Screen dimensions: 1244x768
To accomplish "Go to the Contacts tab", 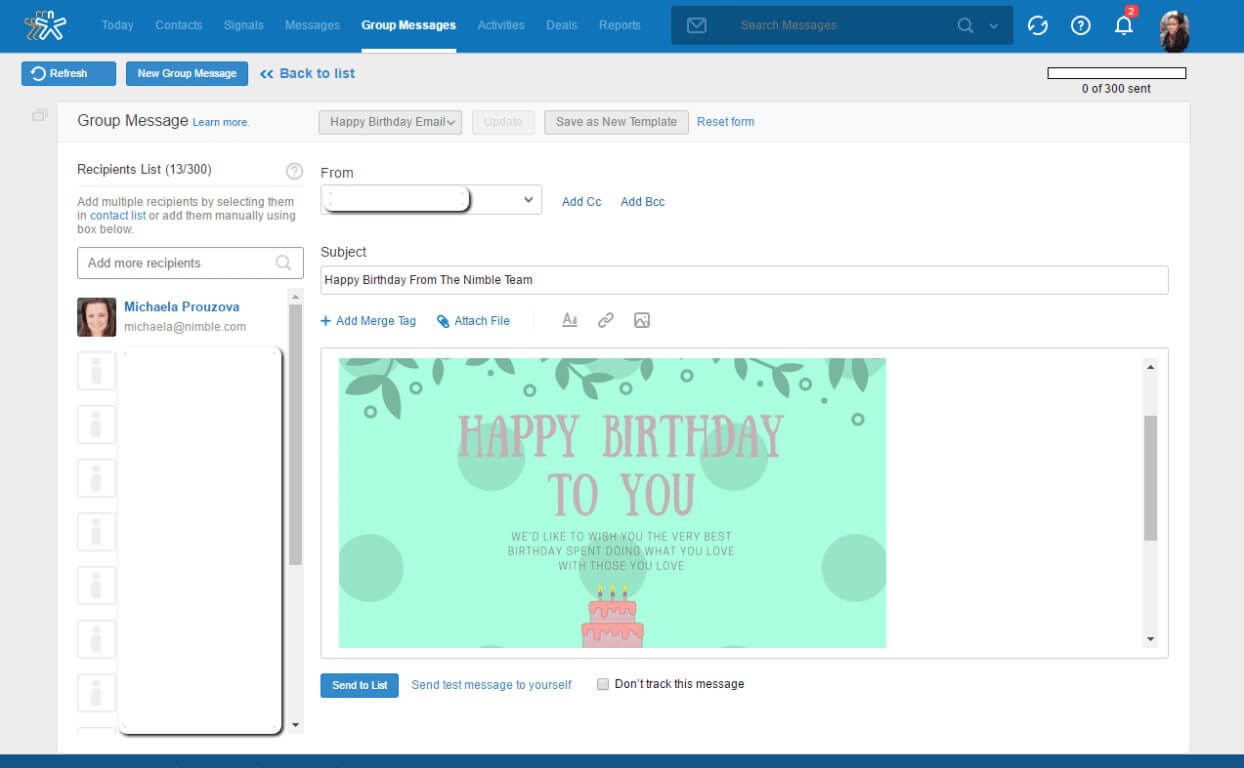I will pyautogui.click(x=179, y=25).
